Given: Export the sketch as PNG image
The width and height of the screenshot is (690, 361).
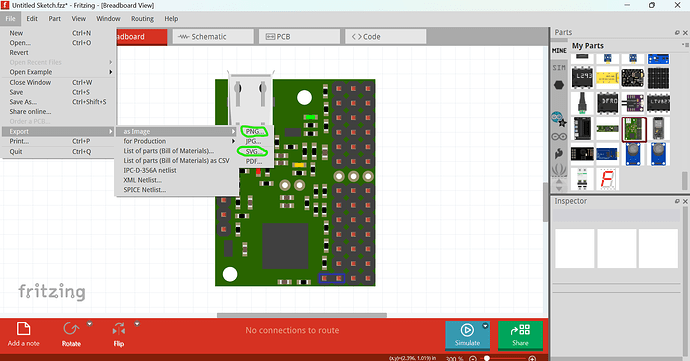Looking at the screenshot, I should click(254, 131).
